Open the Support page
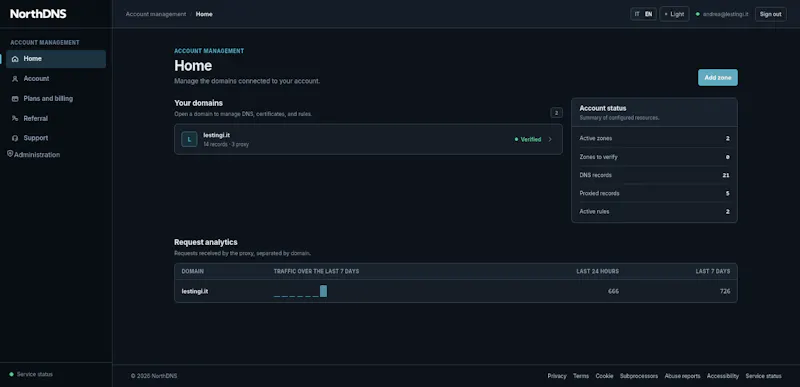Viewport: 800px width, 387px height. (56, 138)
